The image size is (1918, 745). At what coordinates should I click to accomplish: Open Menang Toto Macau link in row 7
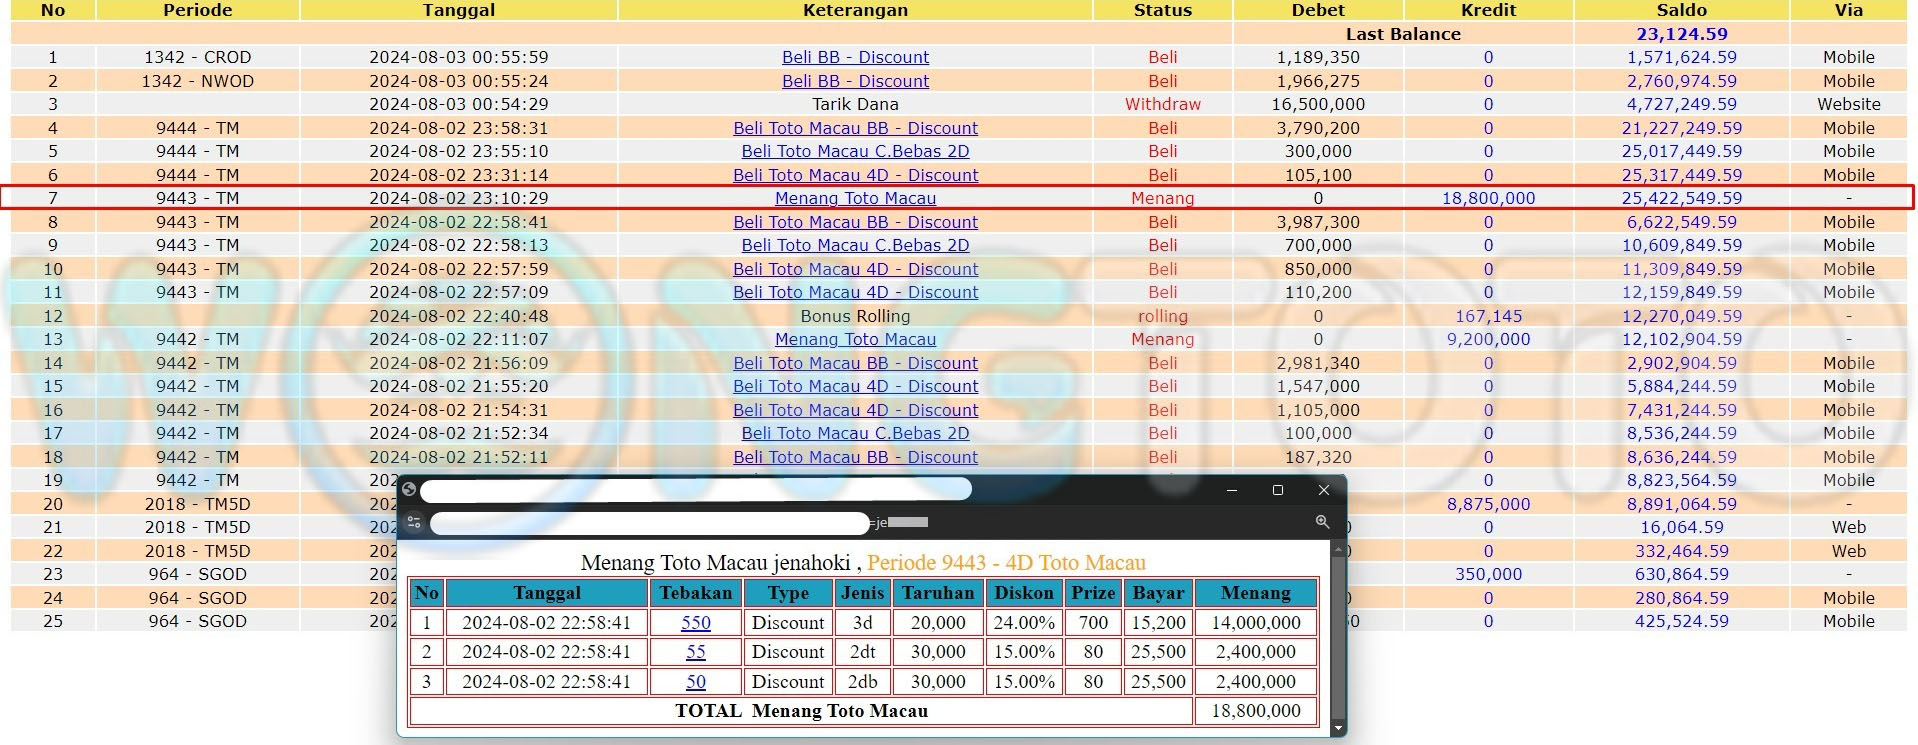[855, 198]
